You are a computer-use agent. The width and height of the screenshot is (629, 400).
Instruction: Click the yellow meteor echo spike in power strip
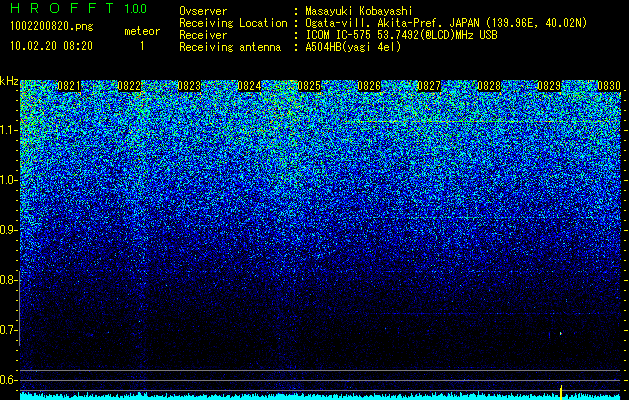point(561,392)
